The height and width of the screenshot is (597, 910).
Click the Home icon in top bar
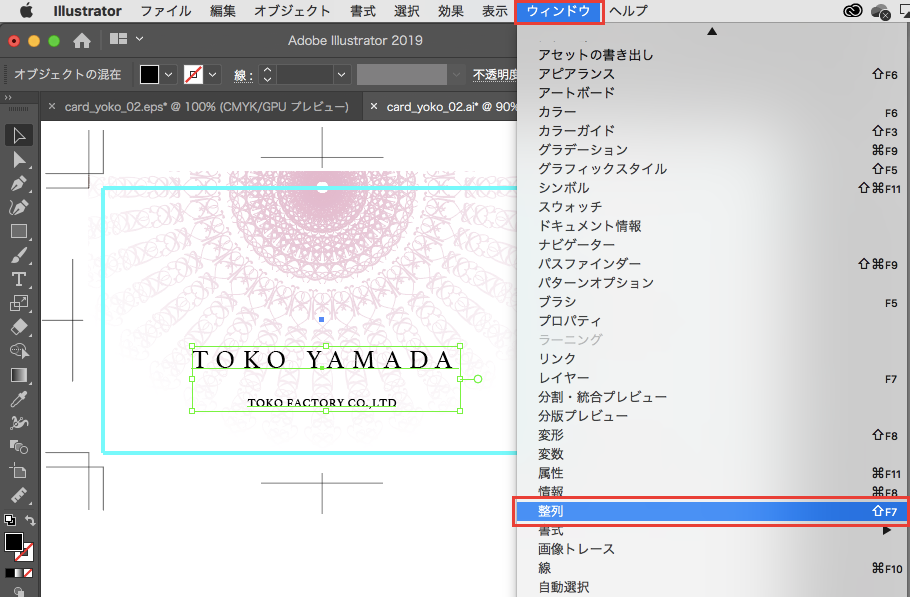point(82,41)
